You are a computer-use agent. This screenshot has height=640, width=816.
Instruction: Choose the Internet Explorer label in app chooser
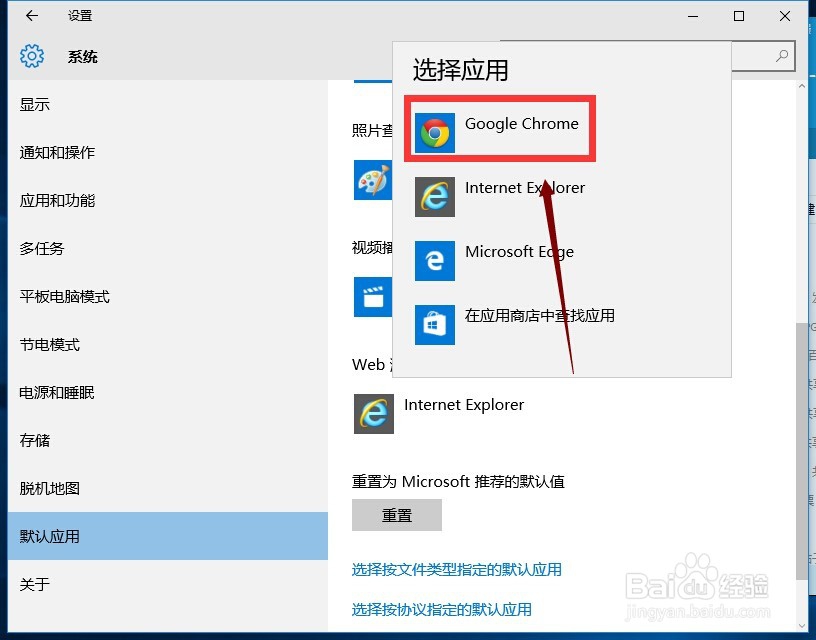click(525, 187)
